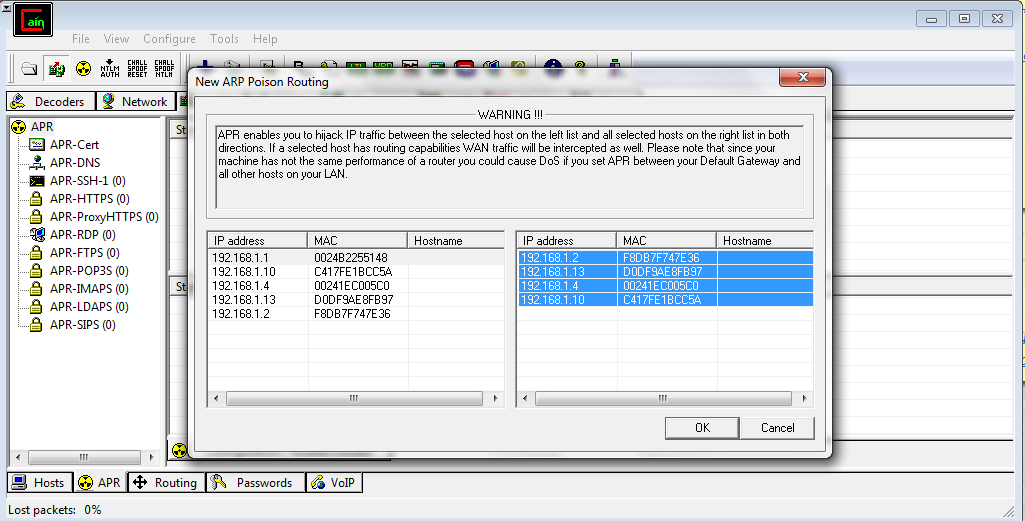Image resolution: width=1025 pixels, height=521 pixels.
Task: Switch to the Passwords bottom tab
Action: [x=256, y=482]
